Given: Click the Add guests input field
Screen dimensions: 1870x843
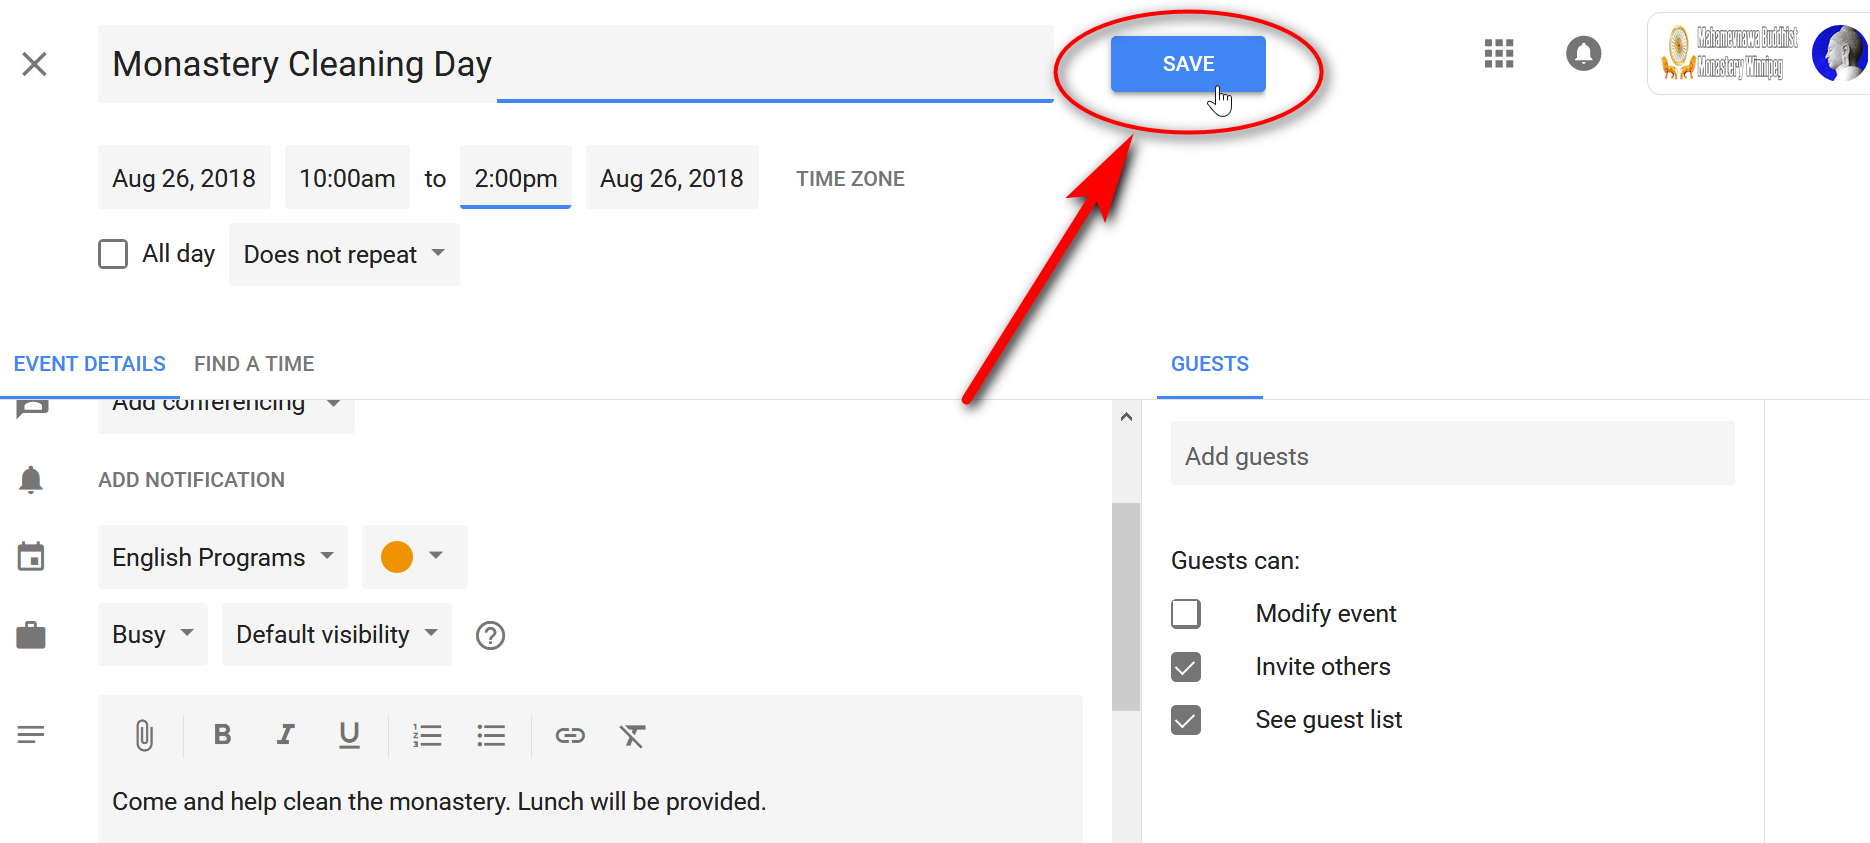Looking at the screenshot, I should pos(1452,456).
